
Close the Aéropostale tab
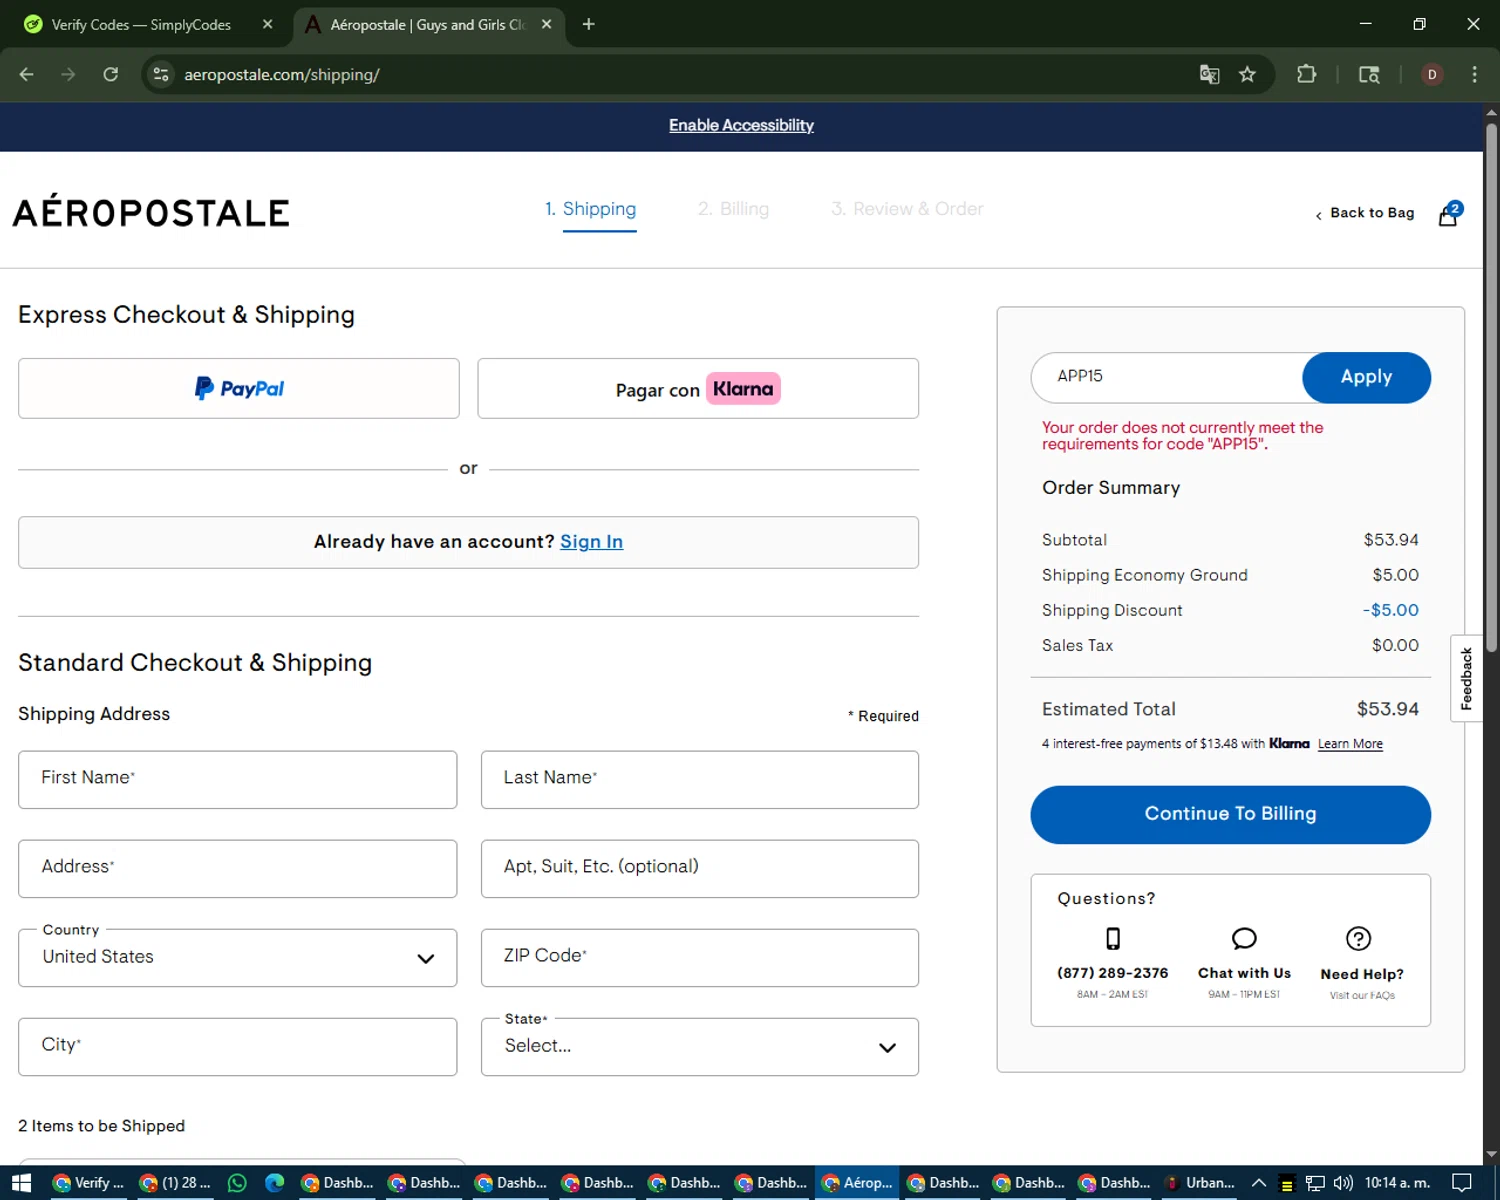tap(546, 24)
